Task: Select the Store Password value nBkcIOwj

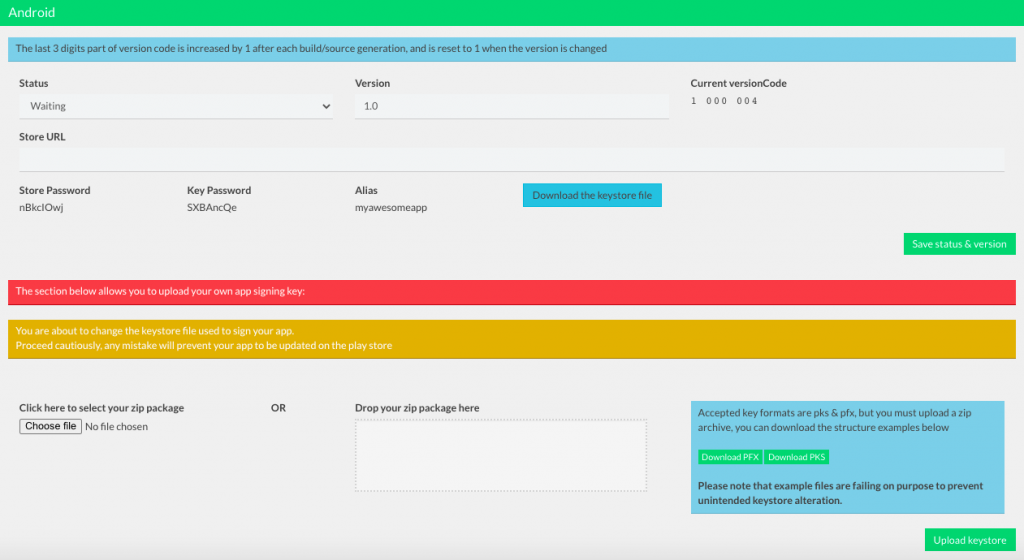Action: point(42,208)
